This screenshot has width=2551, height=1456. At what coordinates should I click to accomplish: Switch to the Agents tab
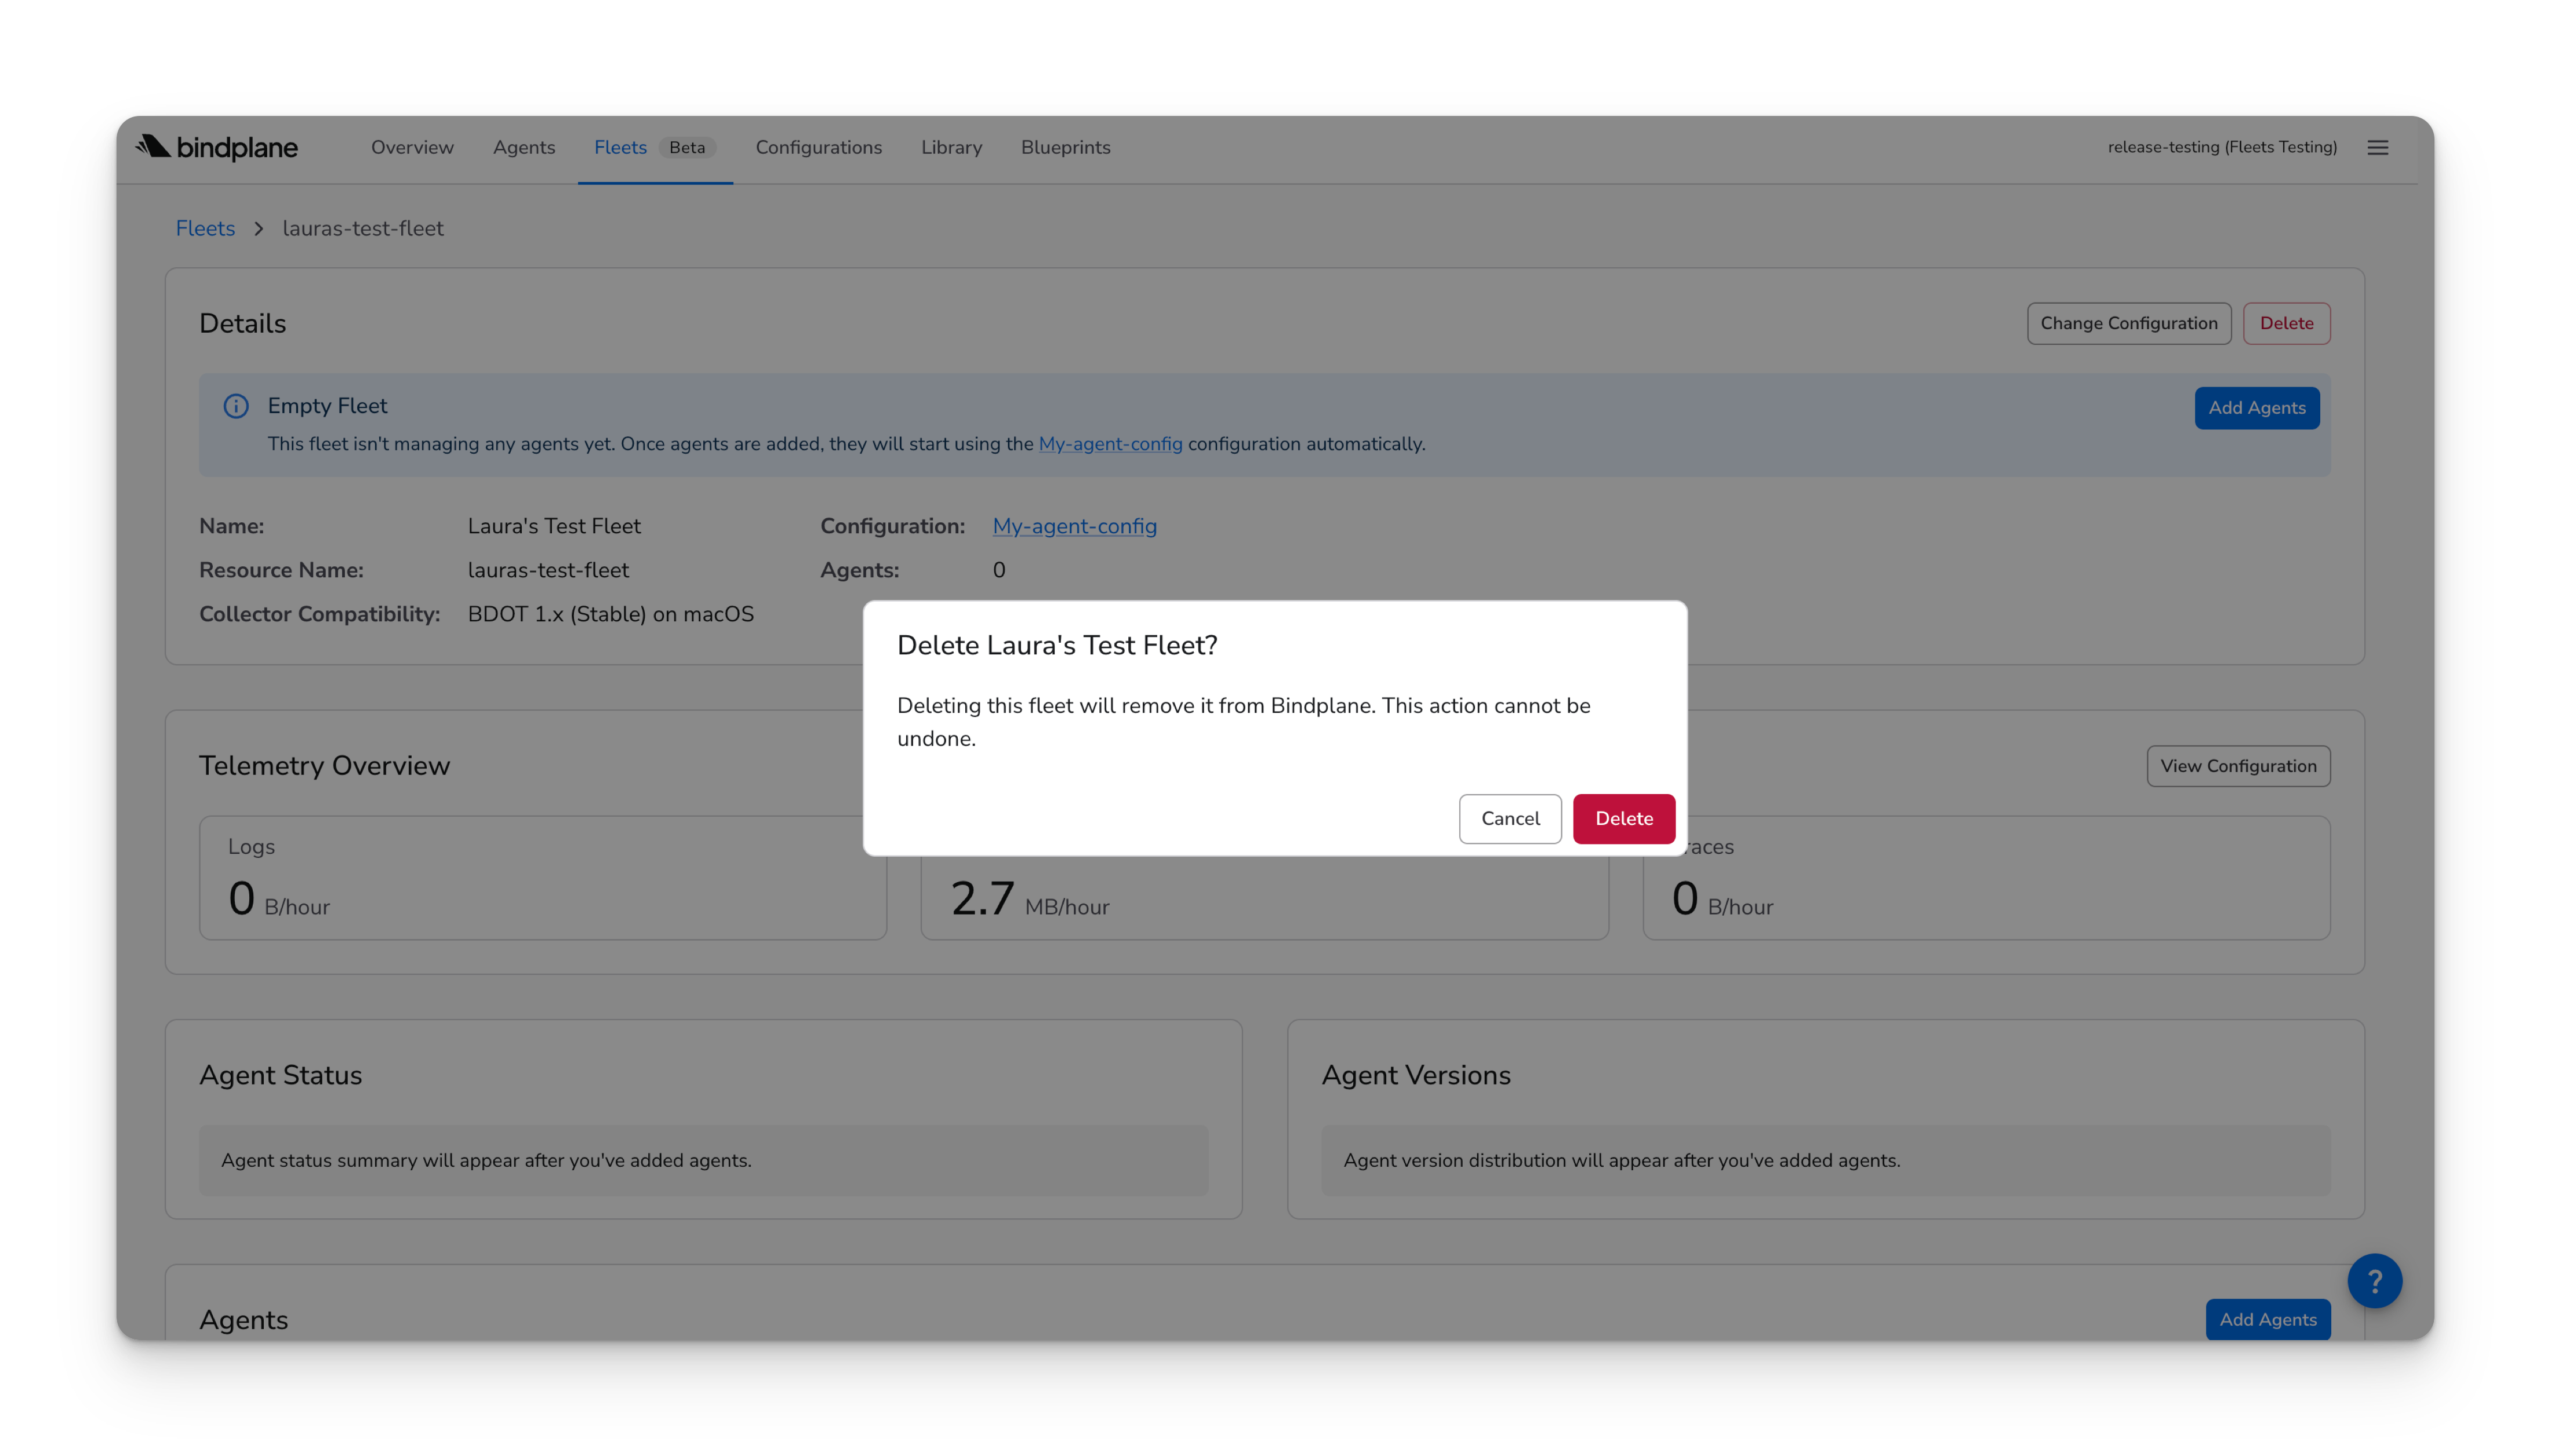524,148
